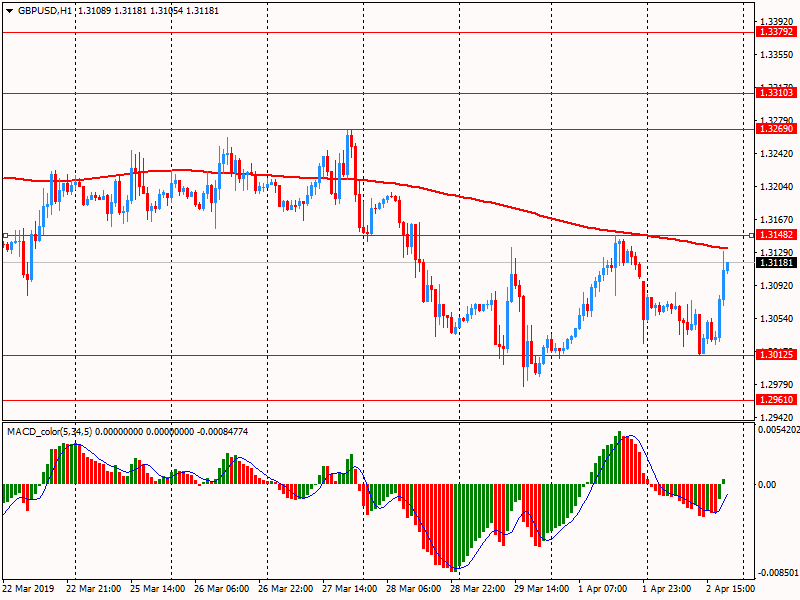Select the square handle on 1.31482 line
Image resolution: width=800 pixels, height=600 pixels.
[x=6, y=235]
